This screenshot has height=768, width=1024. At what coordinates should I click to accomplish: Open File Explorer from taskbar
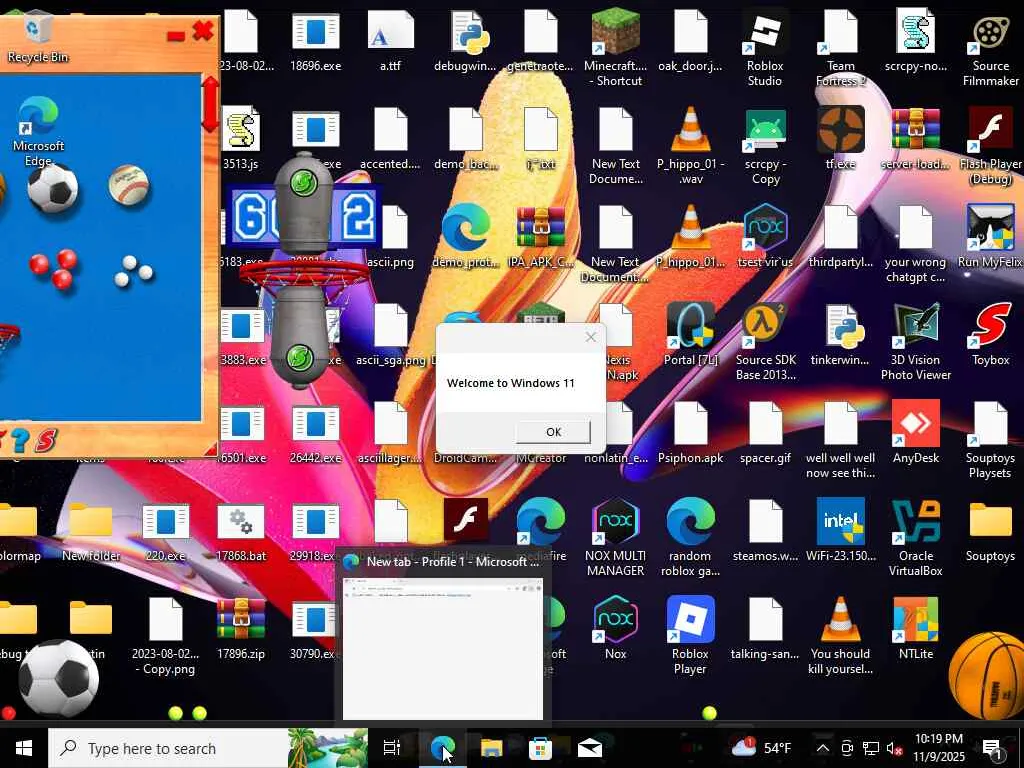click(491, 748)
